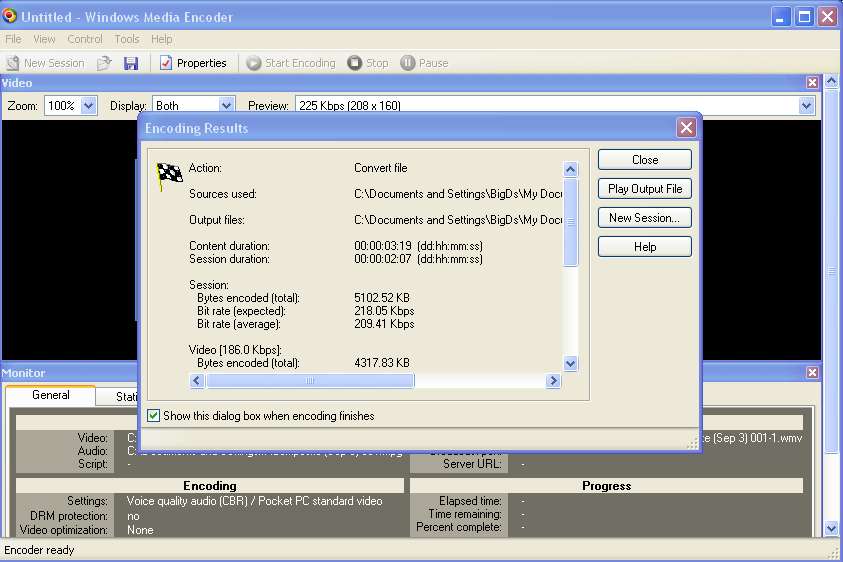
Task: Click the Voice quality audio settings text
Action: (254, 501)
